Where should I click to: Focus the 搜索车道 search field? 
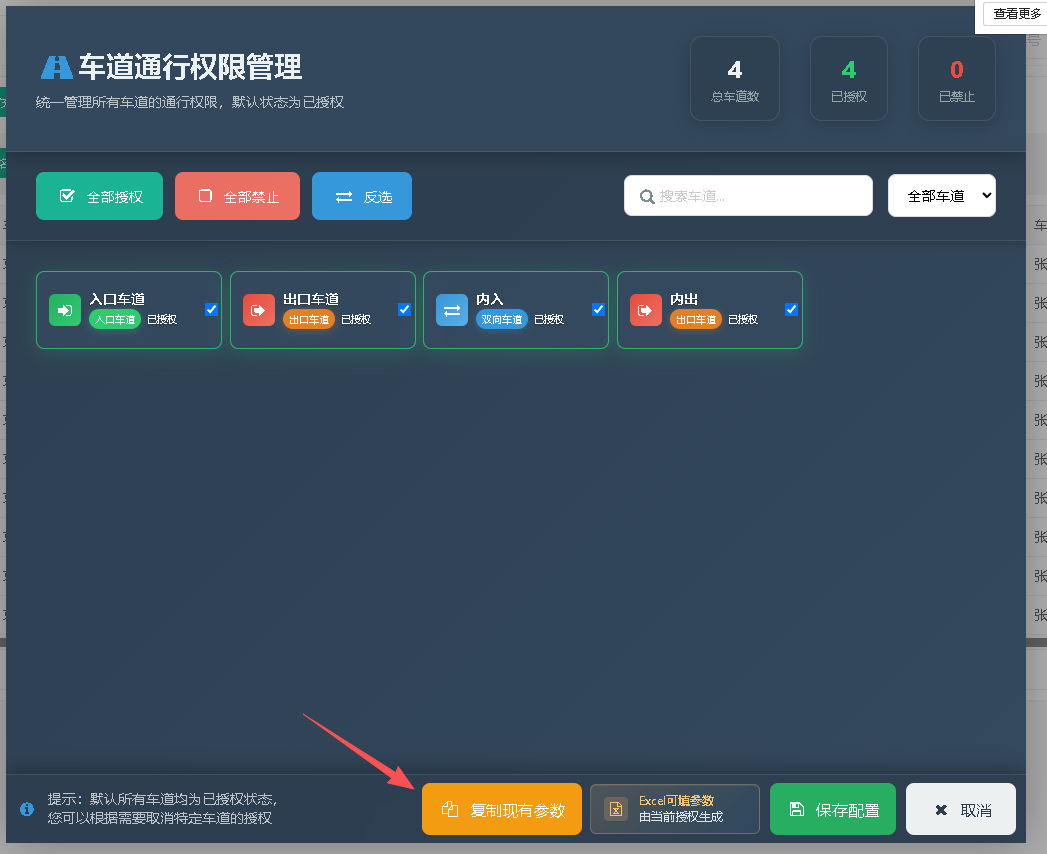[x=748, y=196]
